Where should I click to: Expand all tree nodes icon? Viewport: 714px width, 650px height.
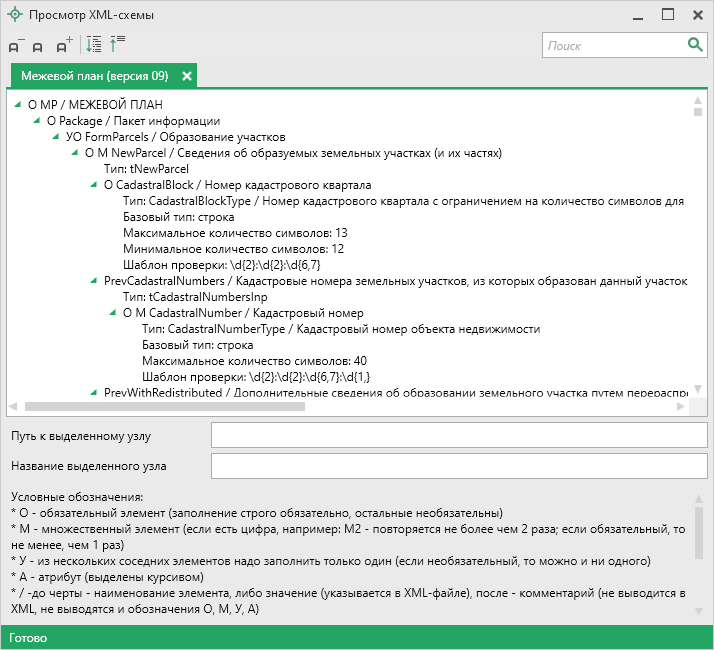[x=94, y=44]
